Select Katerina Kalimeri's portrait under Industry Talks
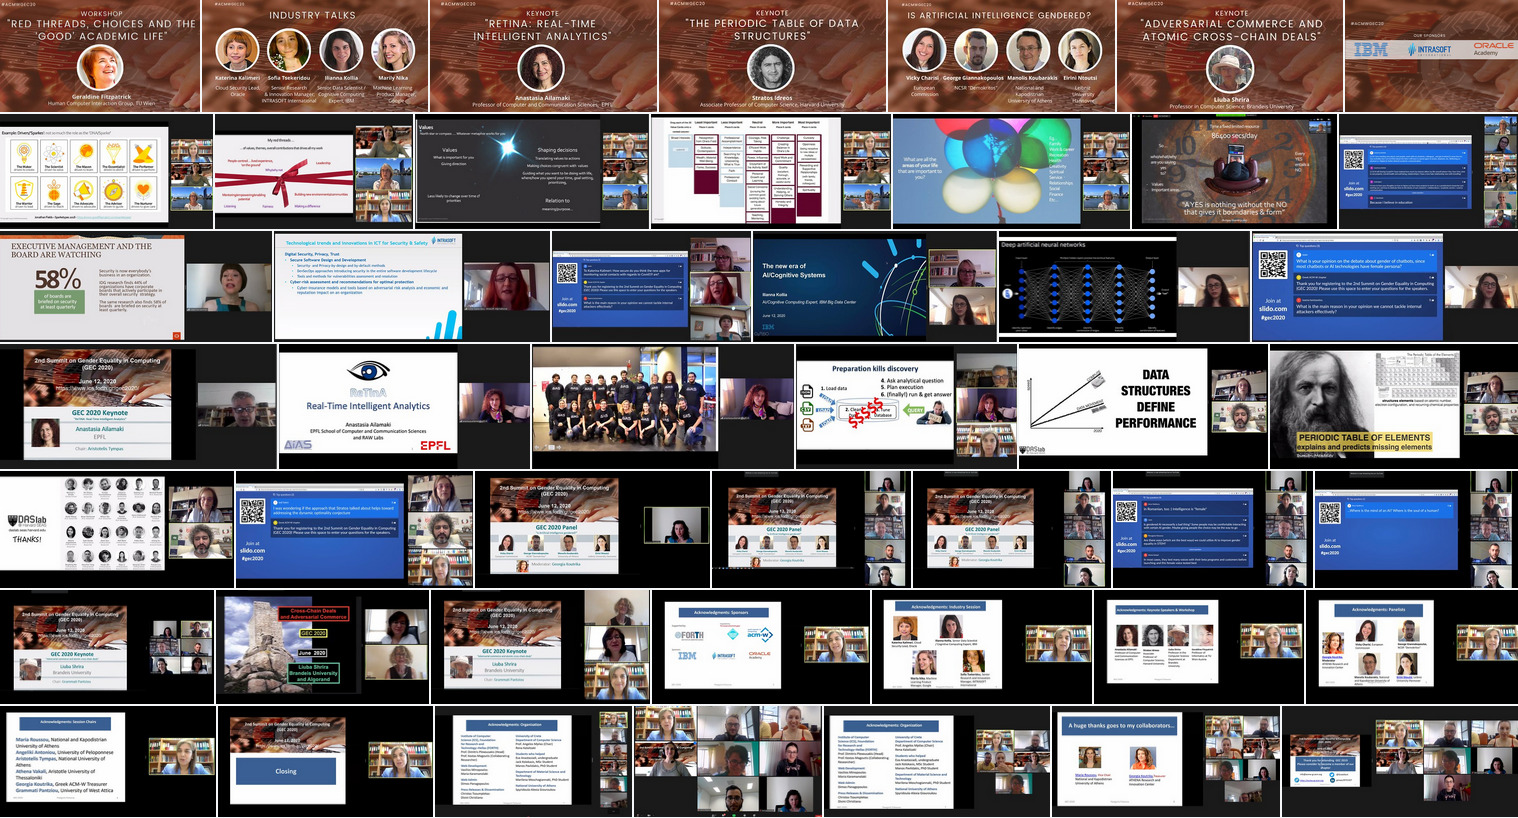The image size is (1518, 818). pos(237,51)
